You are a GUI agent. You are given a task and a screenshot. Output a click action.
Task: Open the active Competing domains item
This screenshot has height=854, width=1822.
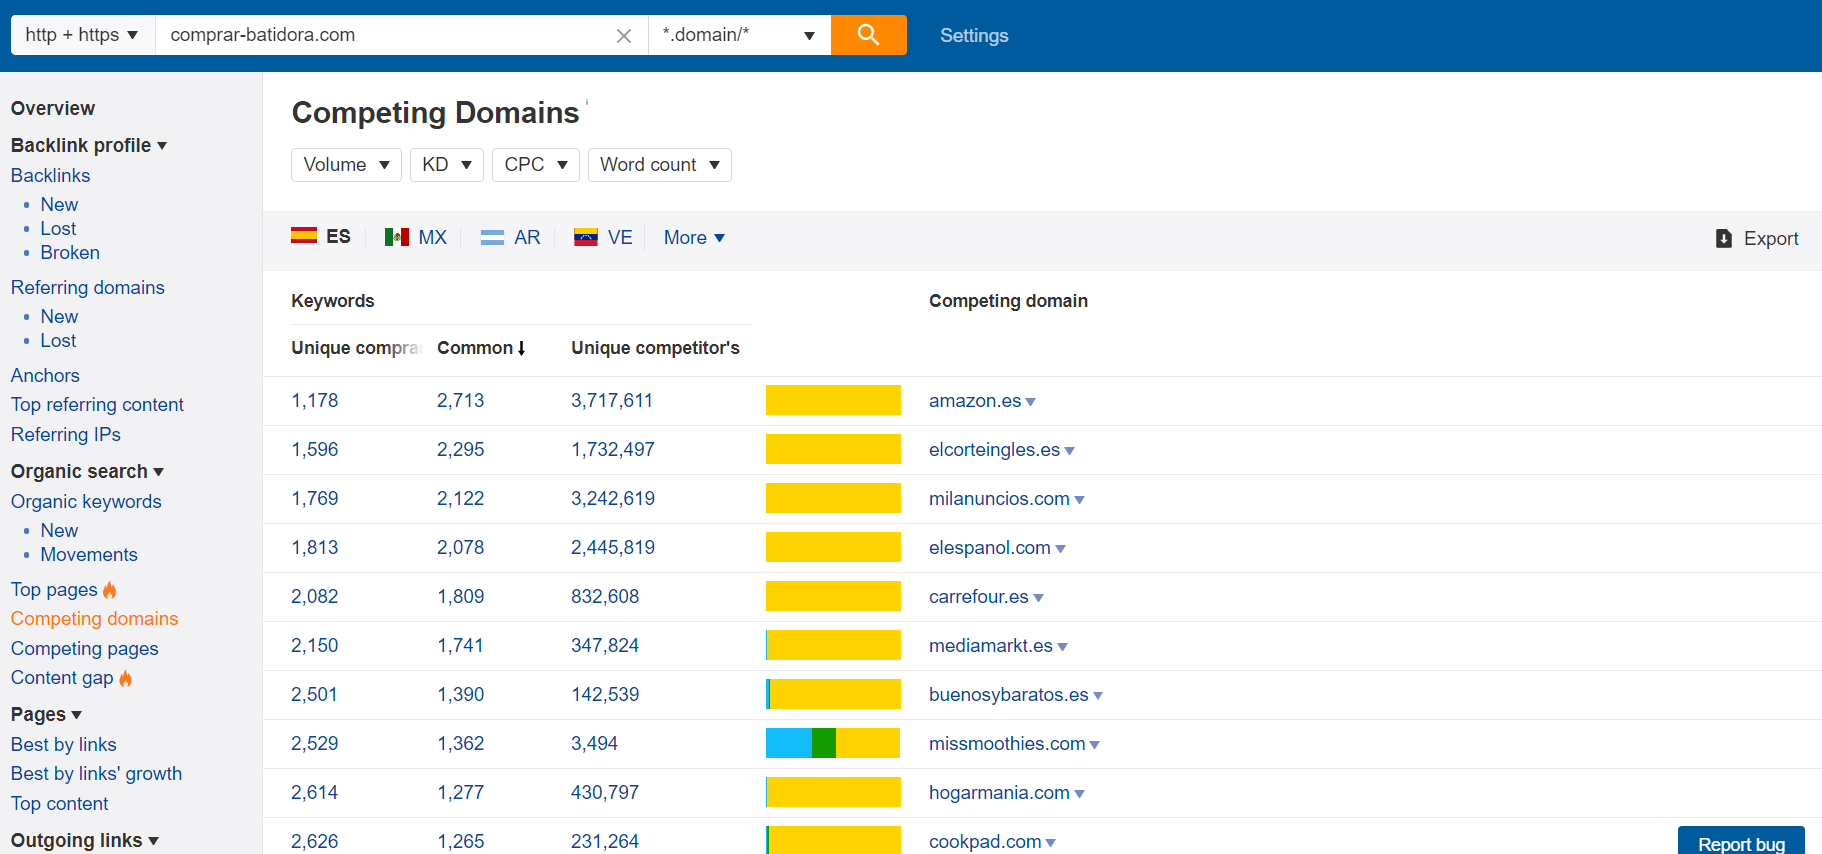click(x=94, y=618)
